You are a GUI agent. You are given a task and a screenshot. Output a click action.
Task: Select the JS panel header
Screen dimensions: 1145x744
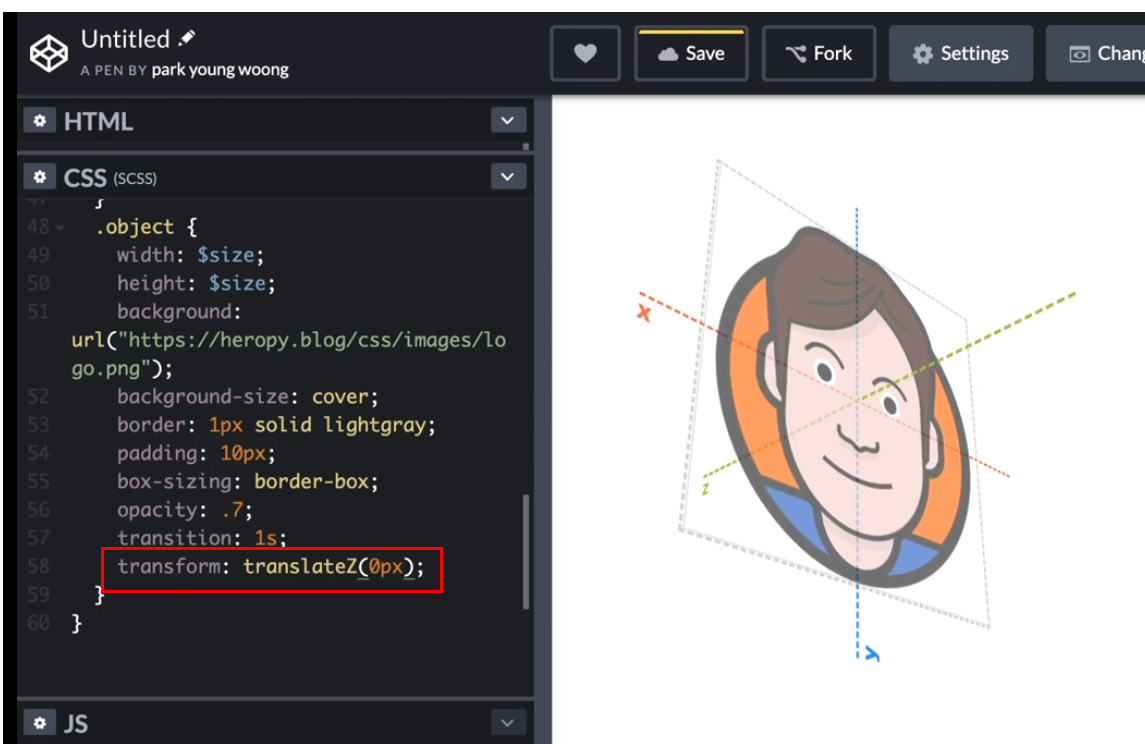[x=76, y=723]
